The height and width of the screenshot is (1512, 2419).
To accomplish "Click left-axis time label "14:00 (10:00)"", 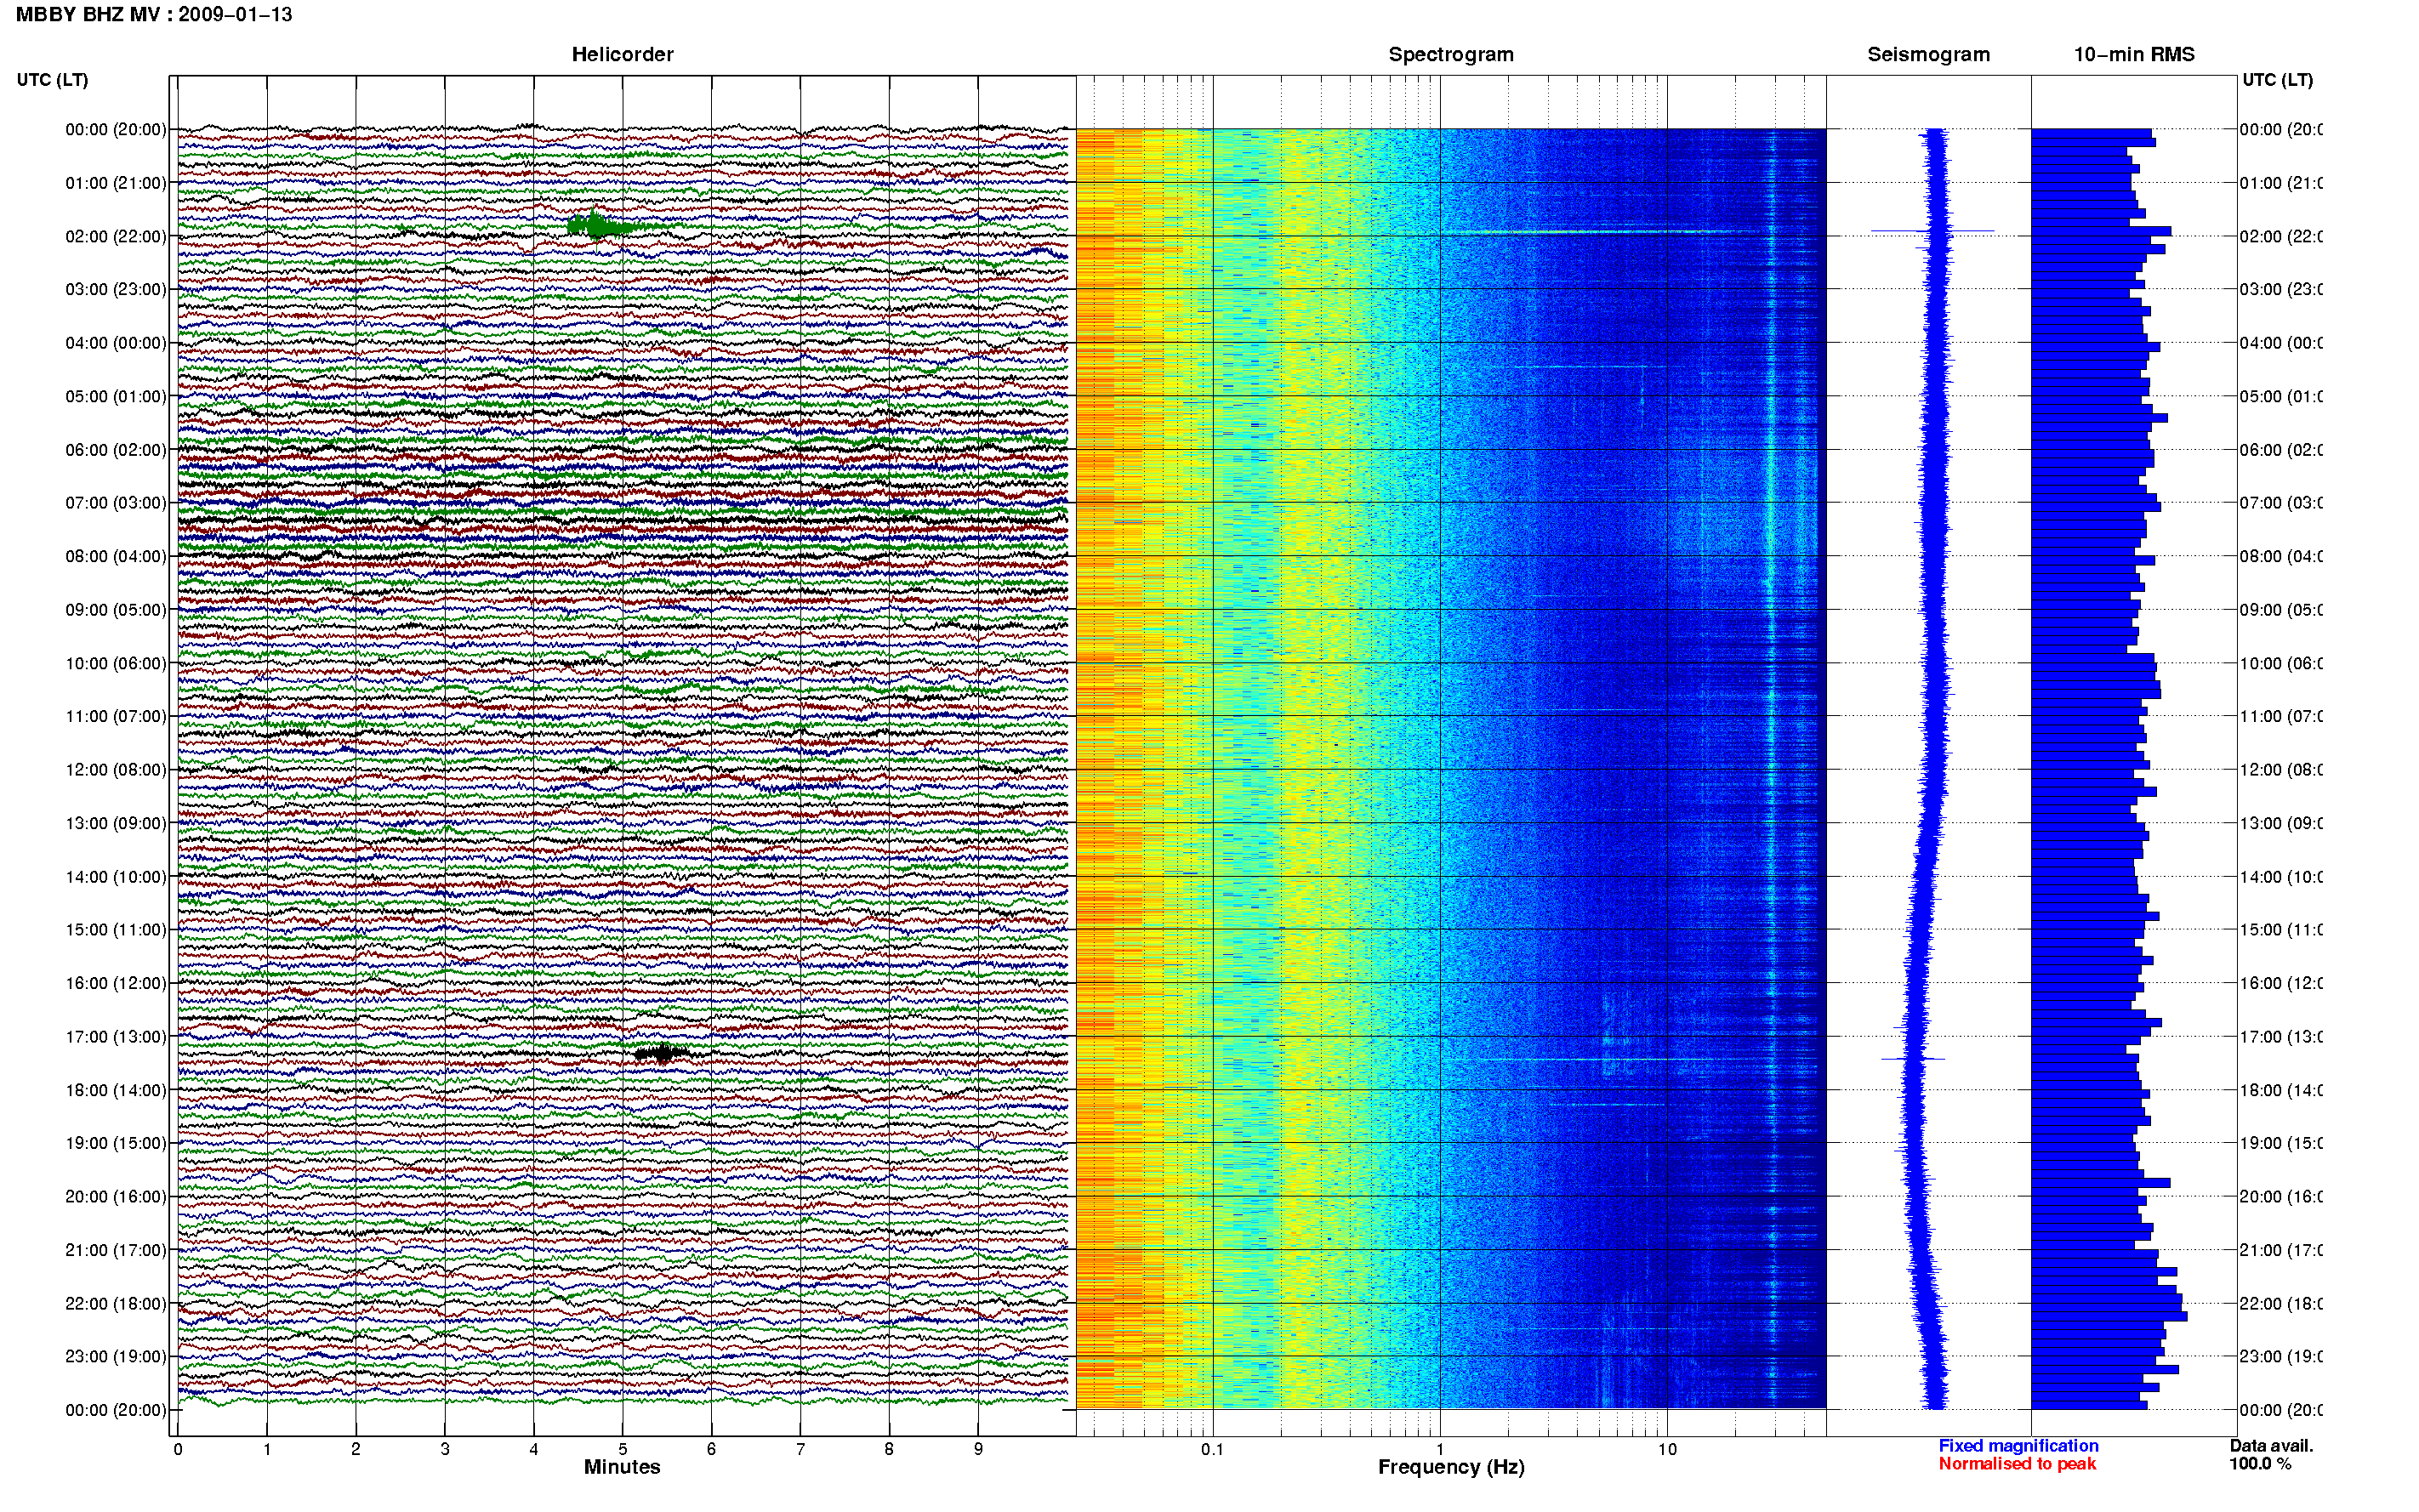I will pos(116,877).
